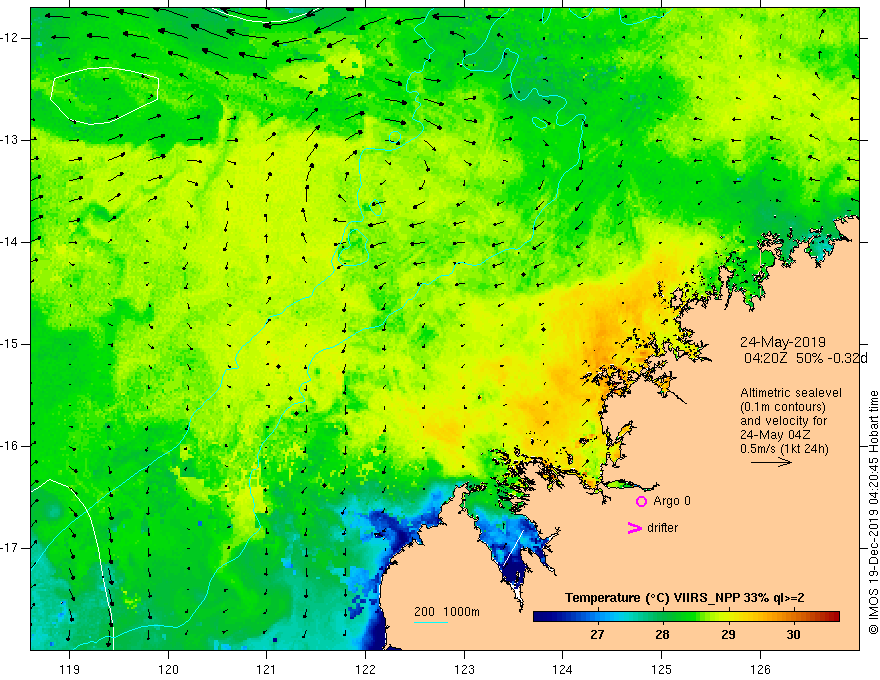Click the longitude axis label 126

760,669
